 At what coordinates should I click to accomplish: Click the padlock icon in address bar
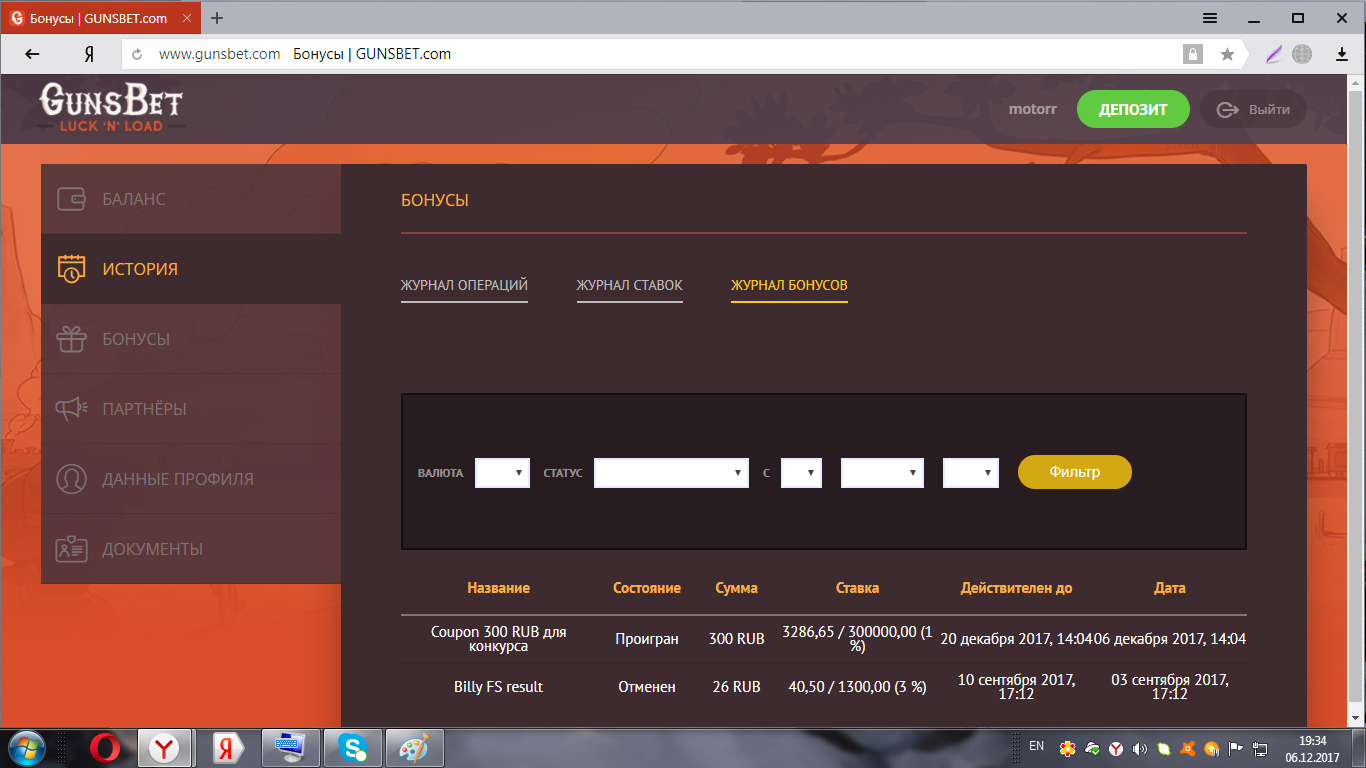[1192, 54]
